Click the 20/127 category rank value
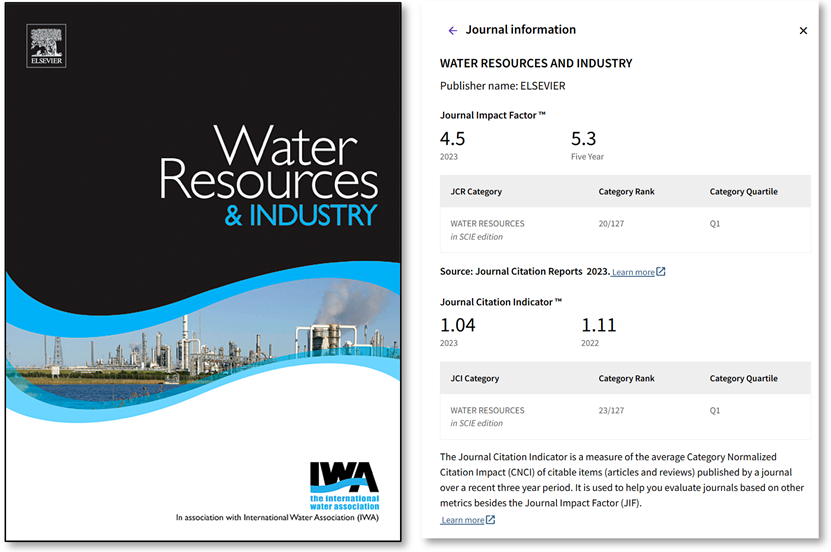 [611, 224]
